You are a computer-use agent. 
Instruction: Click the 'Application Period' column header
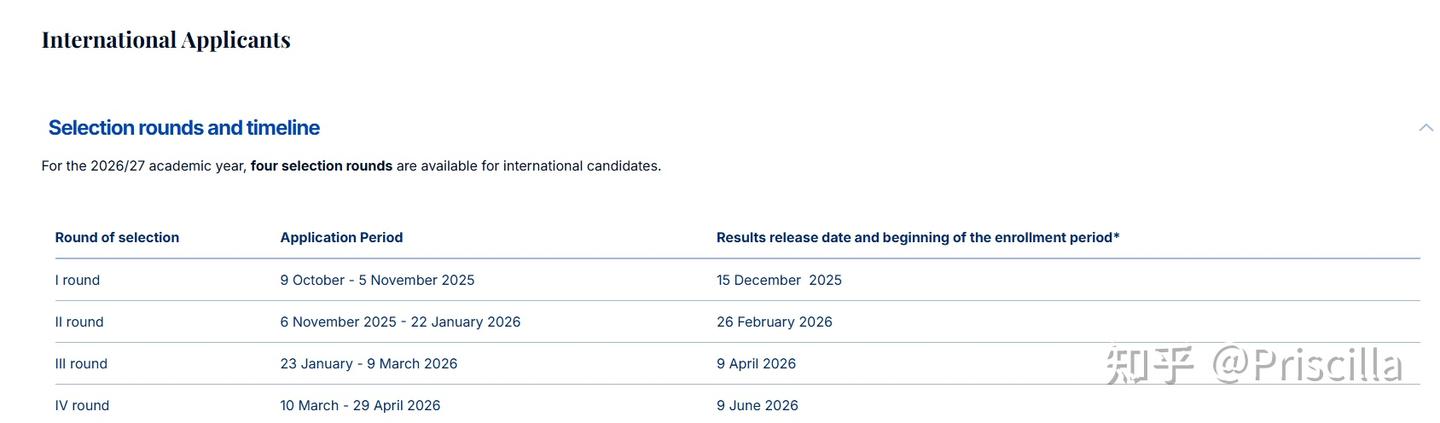click(341, 237)
